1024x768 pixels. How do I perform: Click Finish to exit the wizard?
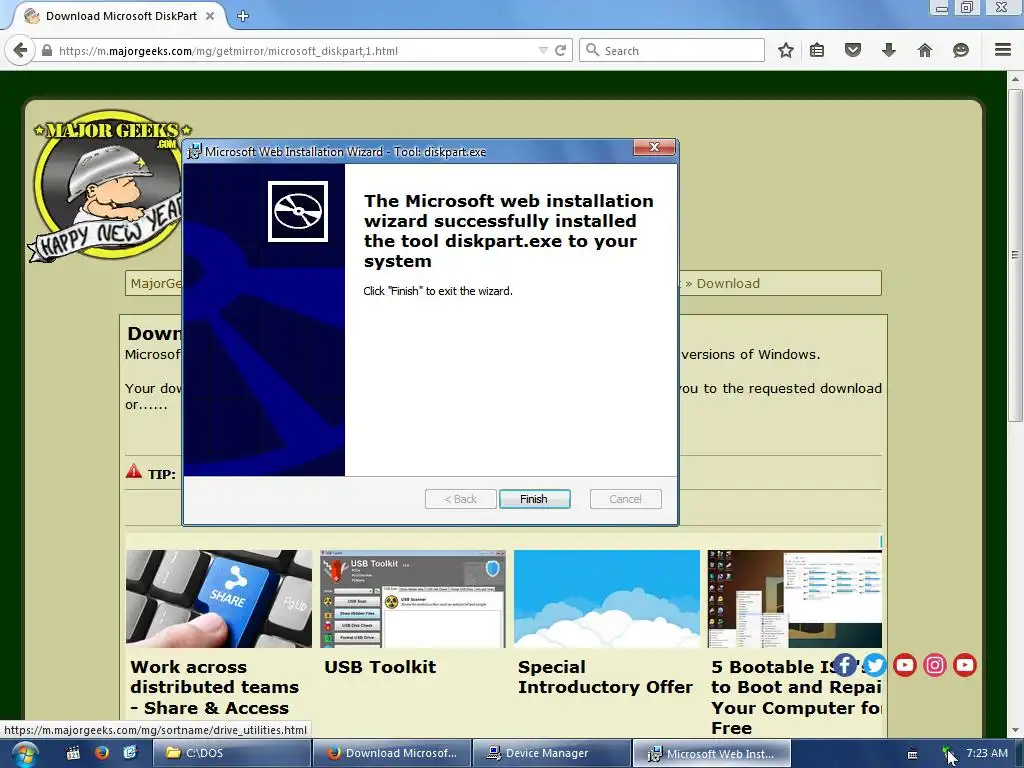click(x=534, y=499)
